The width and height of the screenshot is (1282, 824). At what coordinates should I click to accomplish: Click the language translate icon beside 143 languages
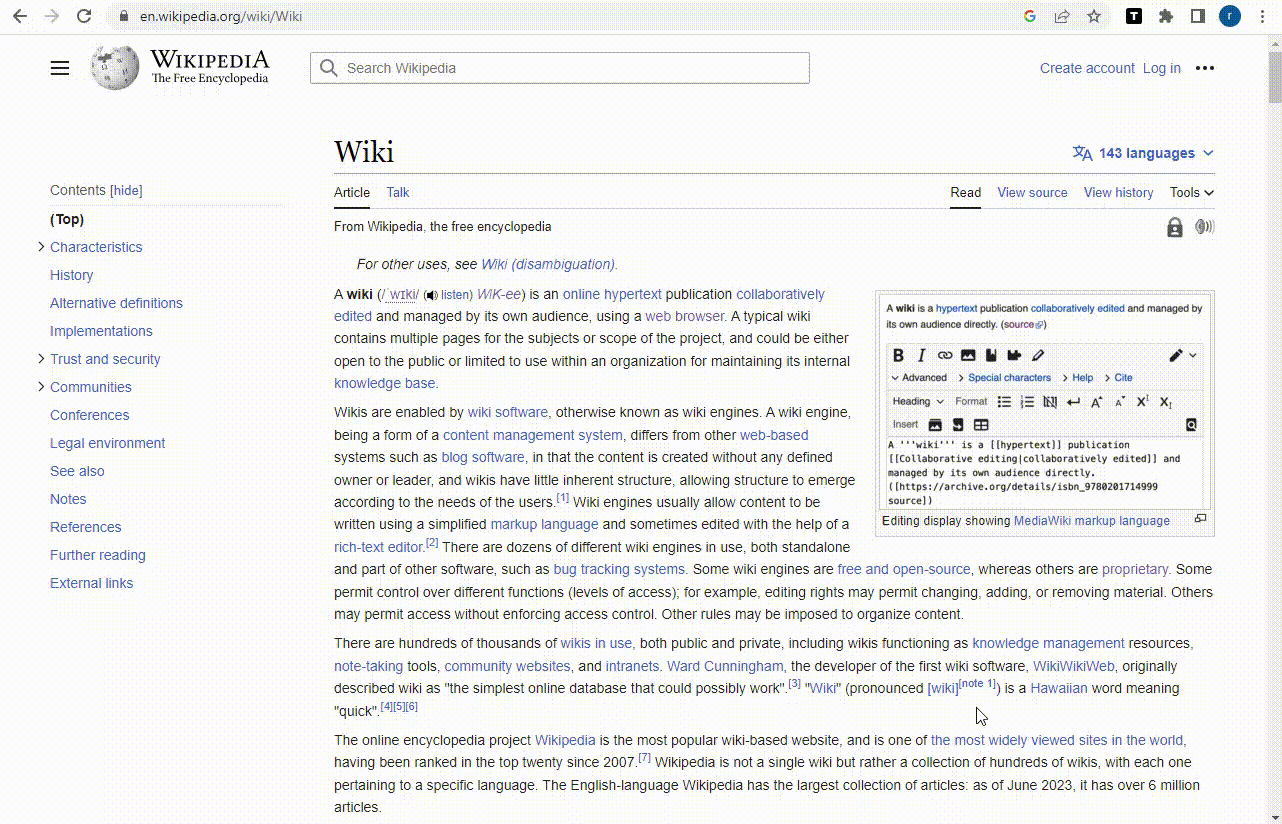click(1082, 153)
